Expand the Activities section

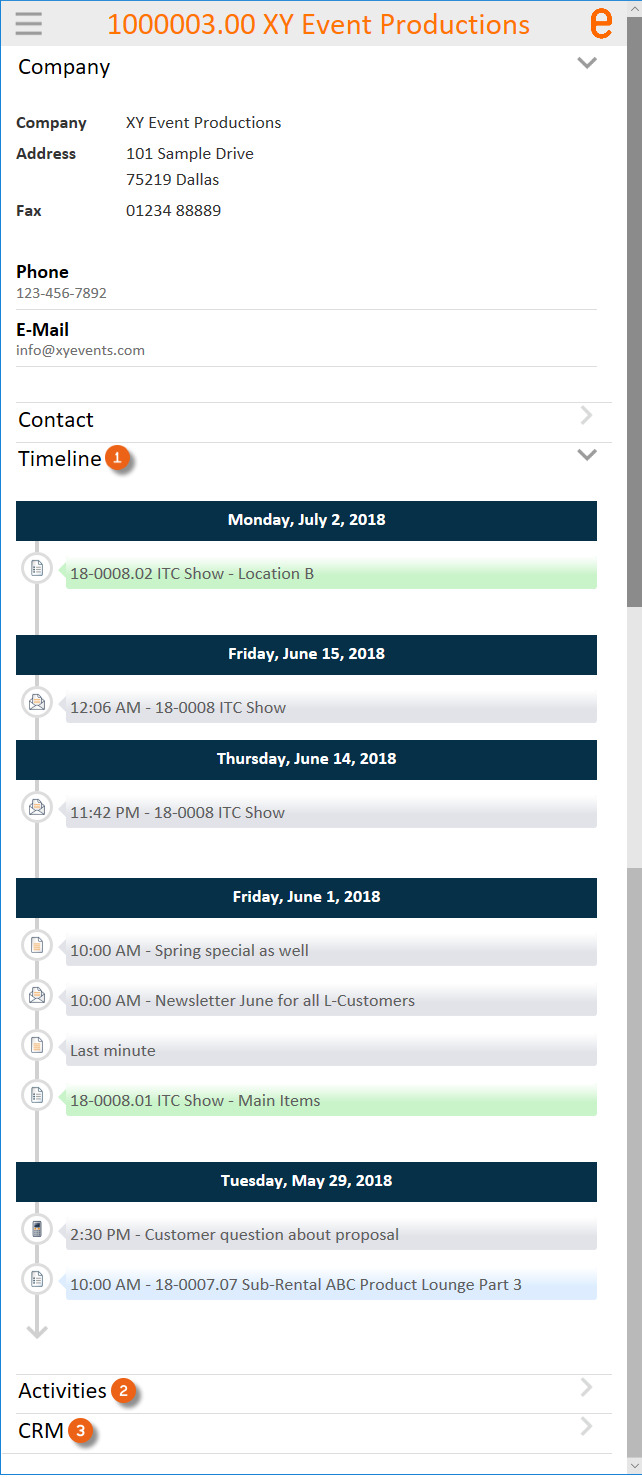[x=587, y=1387]
